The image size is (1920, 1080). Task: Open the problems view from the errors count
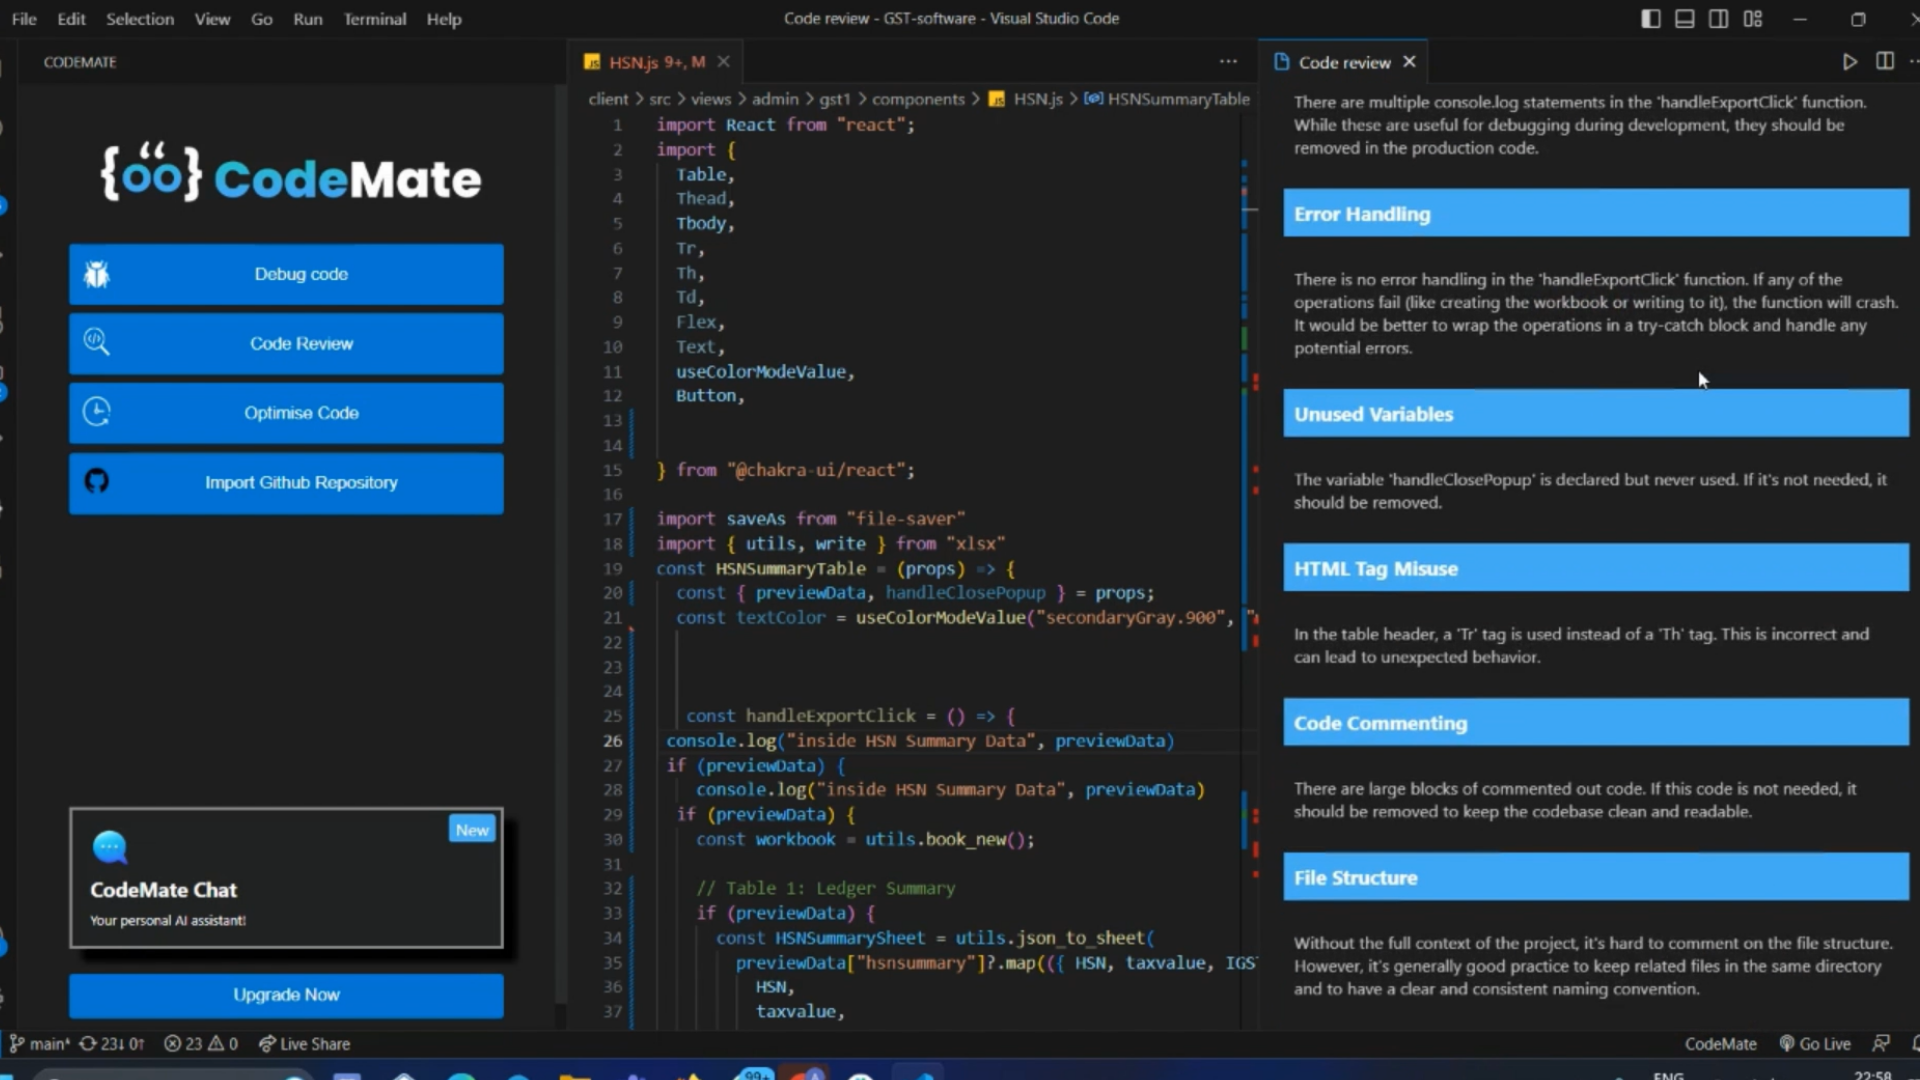coord(183,1044)
